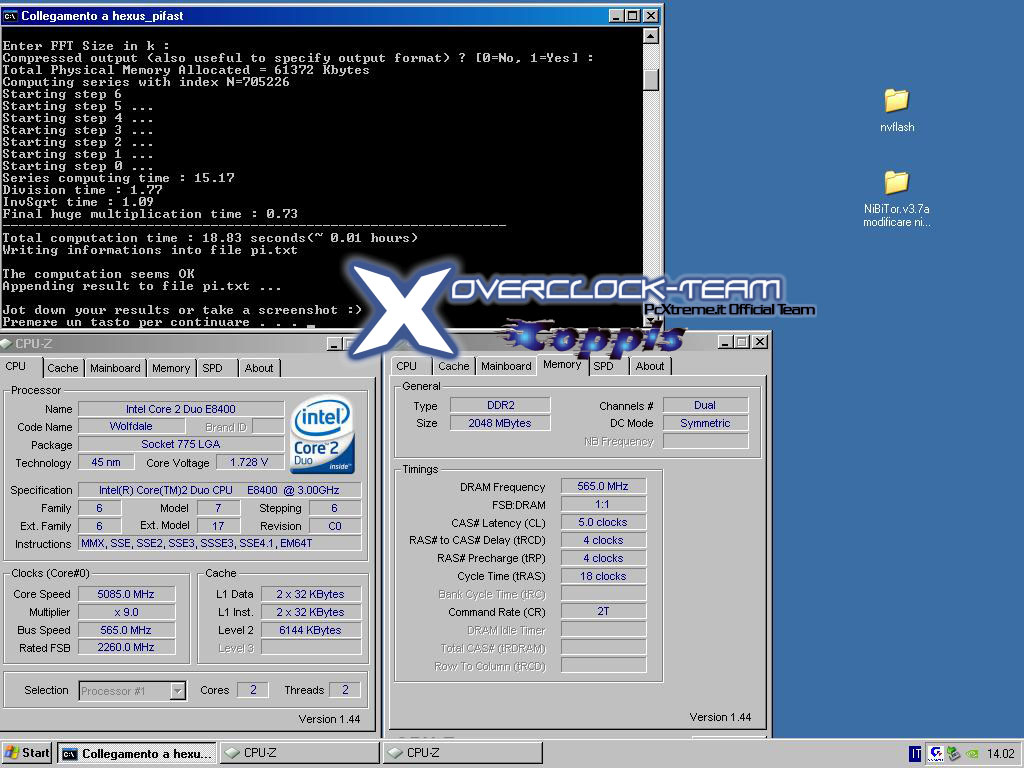This screenshot has height=768, width=1024.
Task: Click the L1 Data value '2 x 32 KBytes'
Action: [311, 594]
